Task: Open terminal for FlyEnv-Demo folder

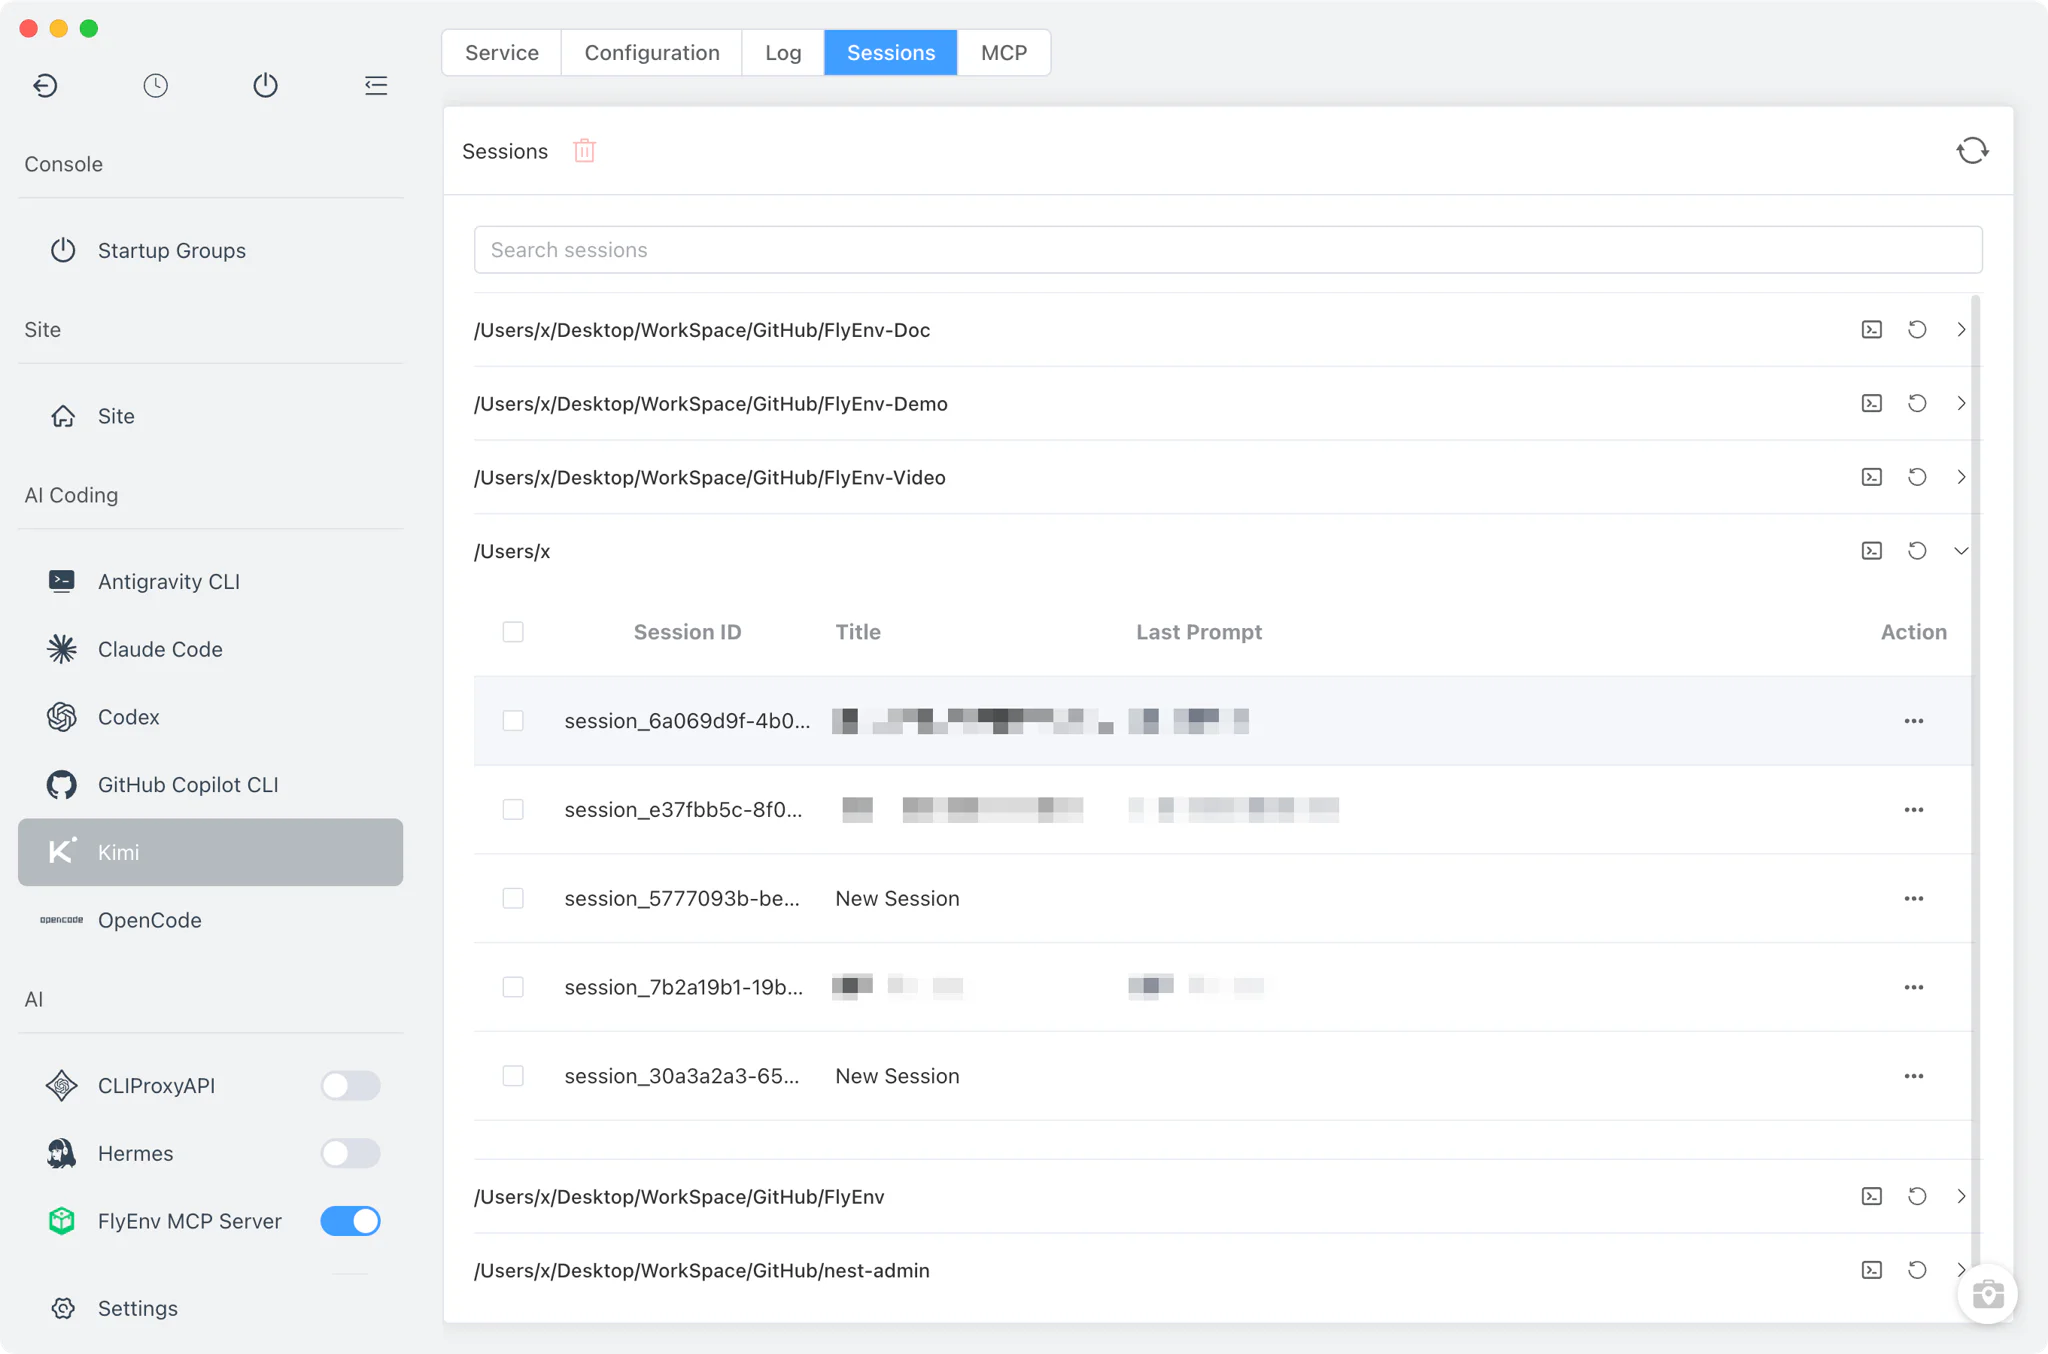Action: (1872, 403)
